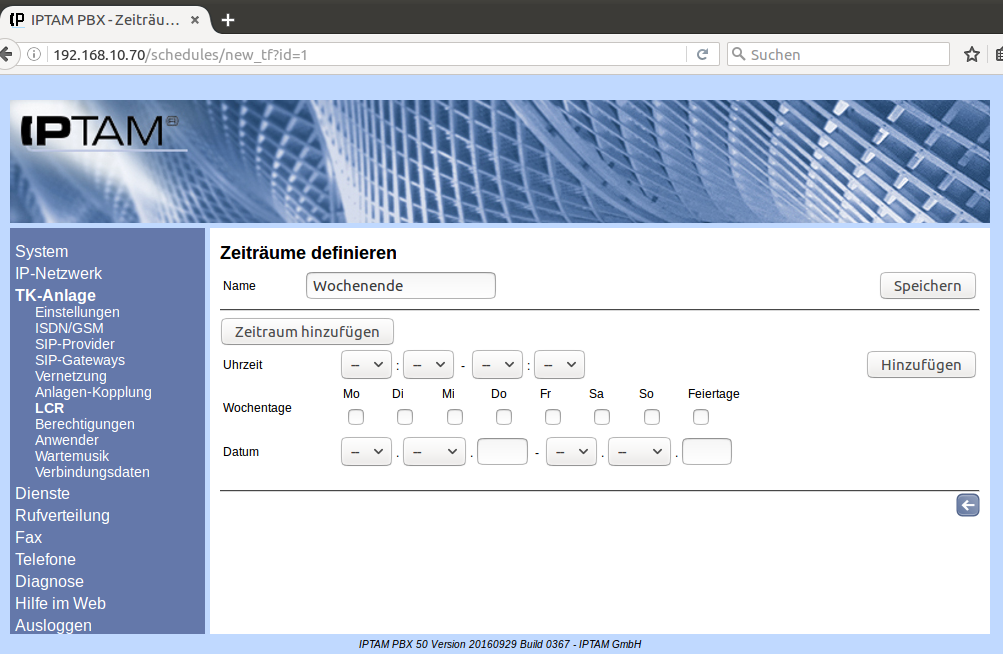Screen dimensions: 1003x654
Task: Tick the So weekday checkbox
Action: point(652,417)
